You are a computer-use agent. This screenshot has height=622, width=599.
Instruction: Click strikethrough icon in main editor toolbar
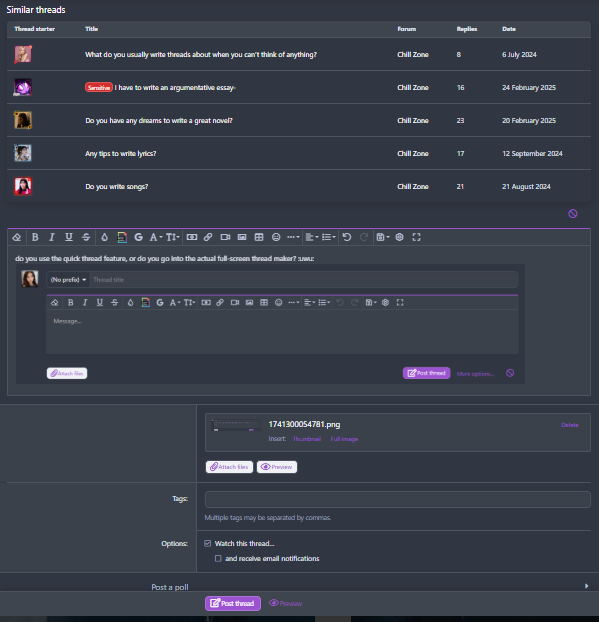(x=86, y=237)
